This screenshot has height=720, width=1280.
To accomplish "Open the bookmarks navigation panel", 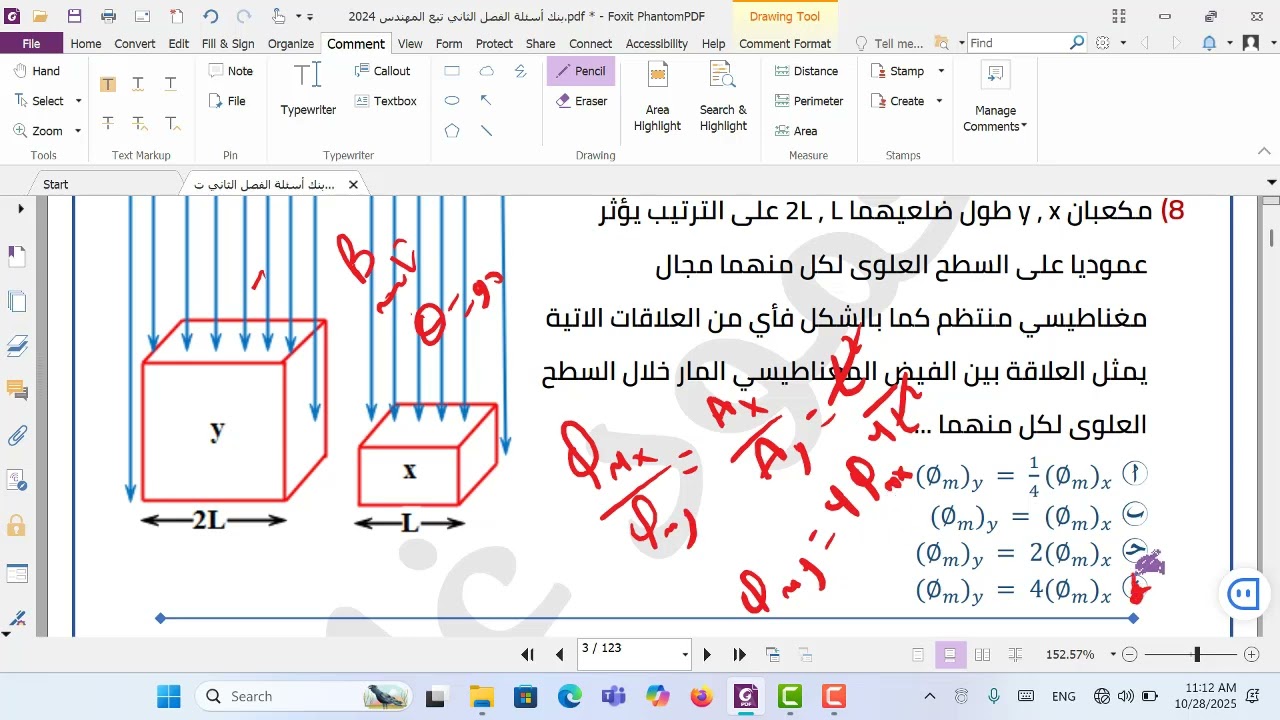I will pyautogui.click(x=17, y=258).
